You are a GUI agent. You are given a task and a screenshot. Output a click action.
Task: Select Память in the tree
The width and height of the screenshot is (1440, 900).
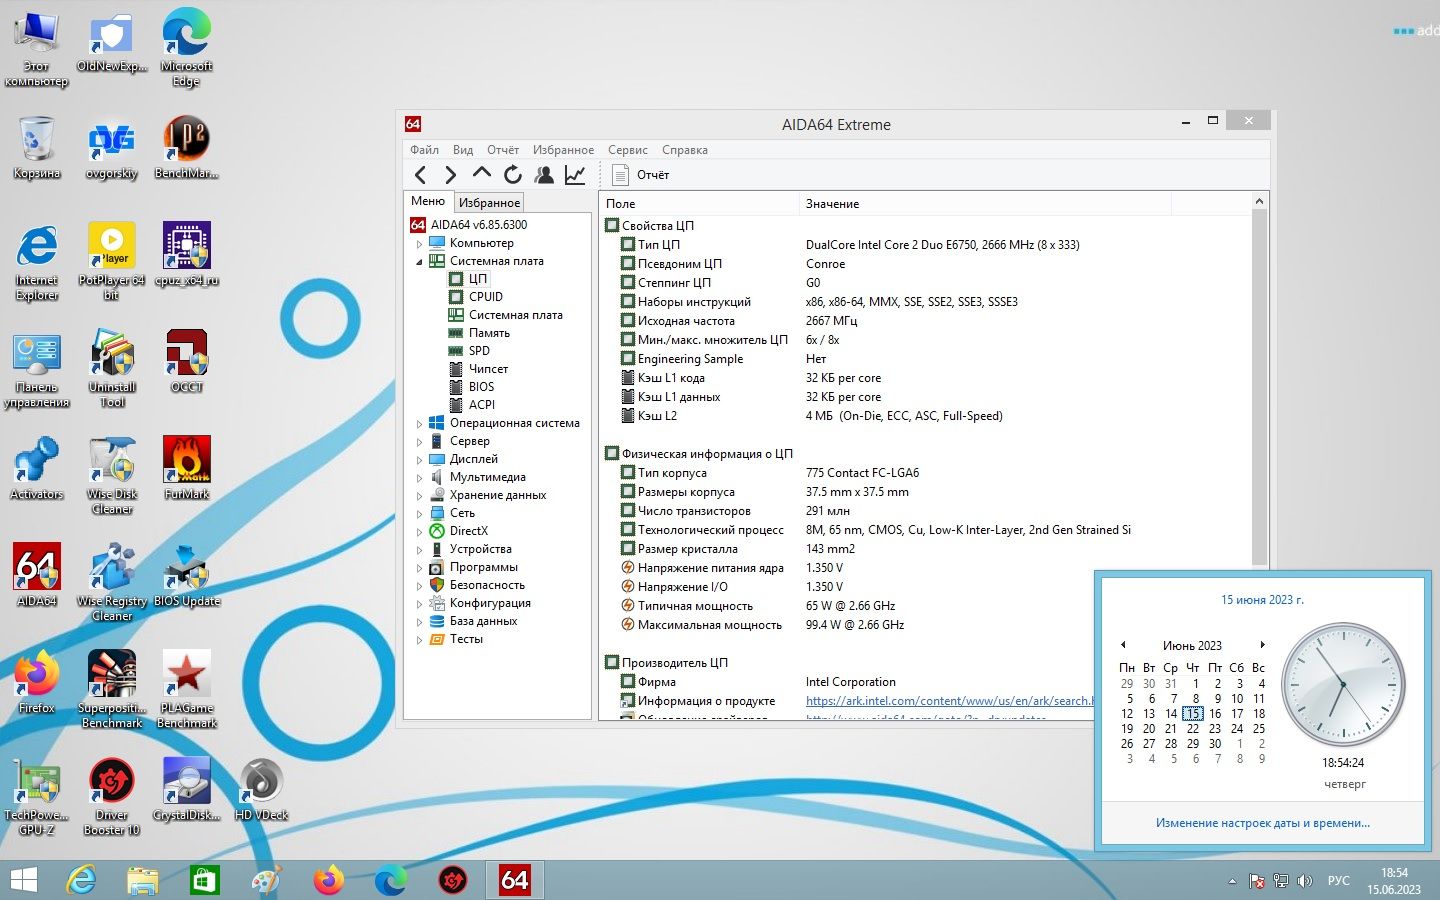tap(489, 333)
